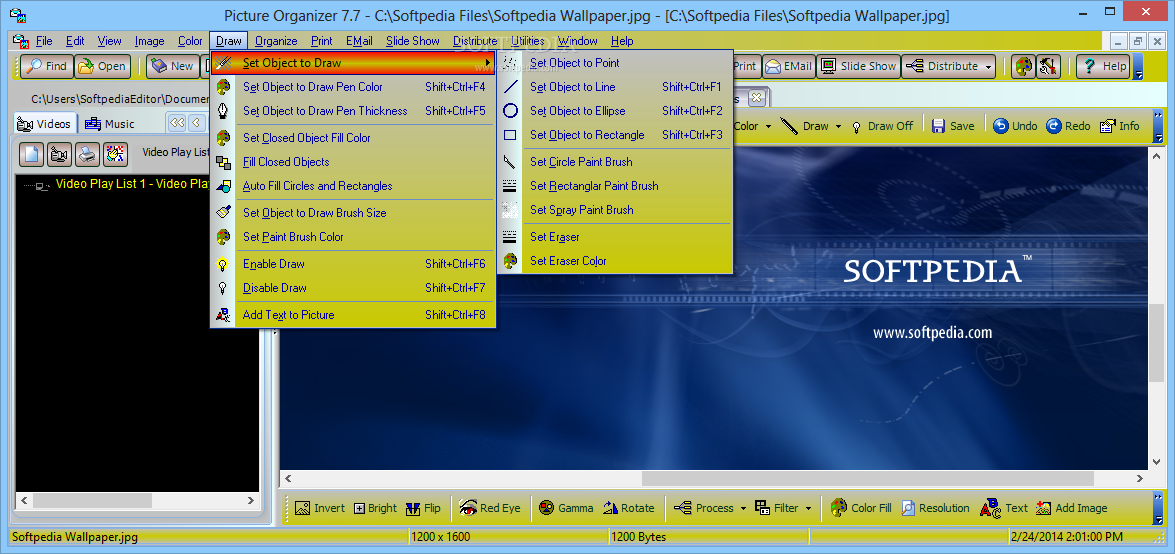Close the picture tab with its X button
1175x554 pixels.
pos(756,97)
